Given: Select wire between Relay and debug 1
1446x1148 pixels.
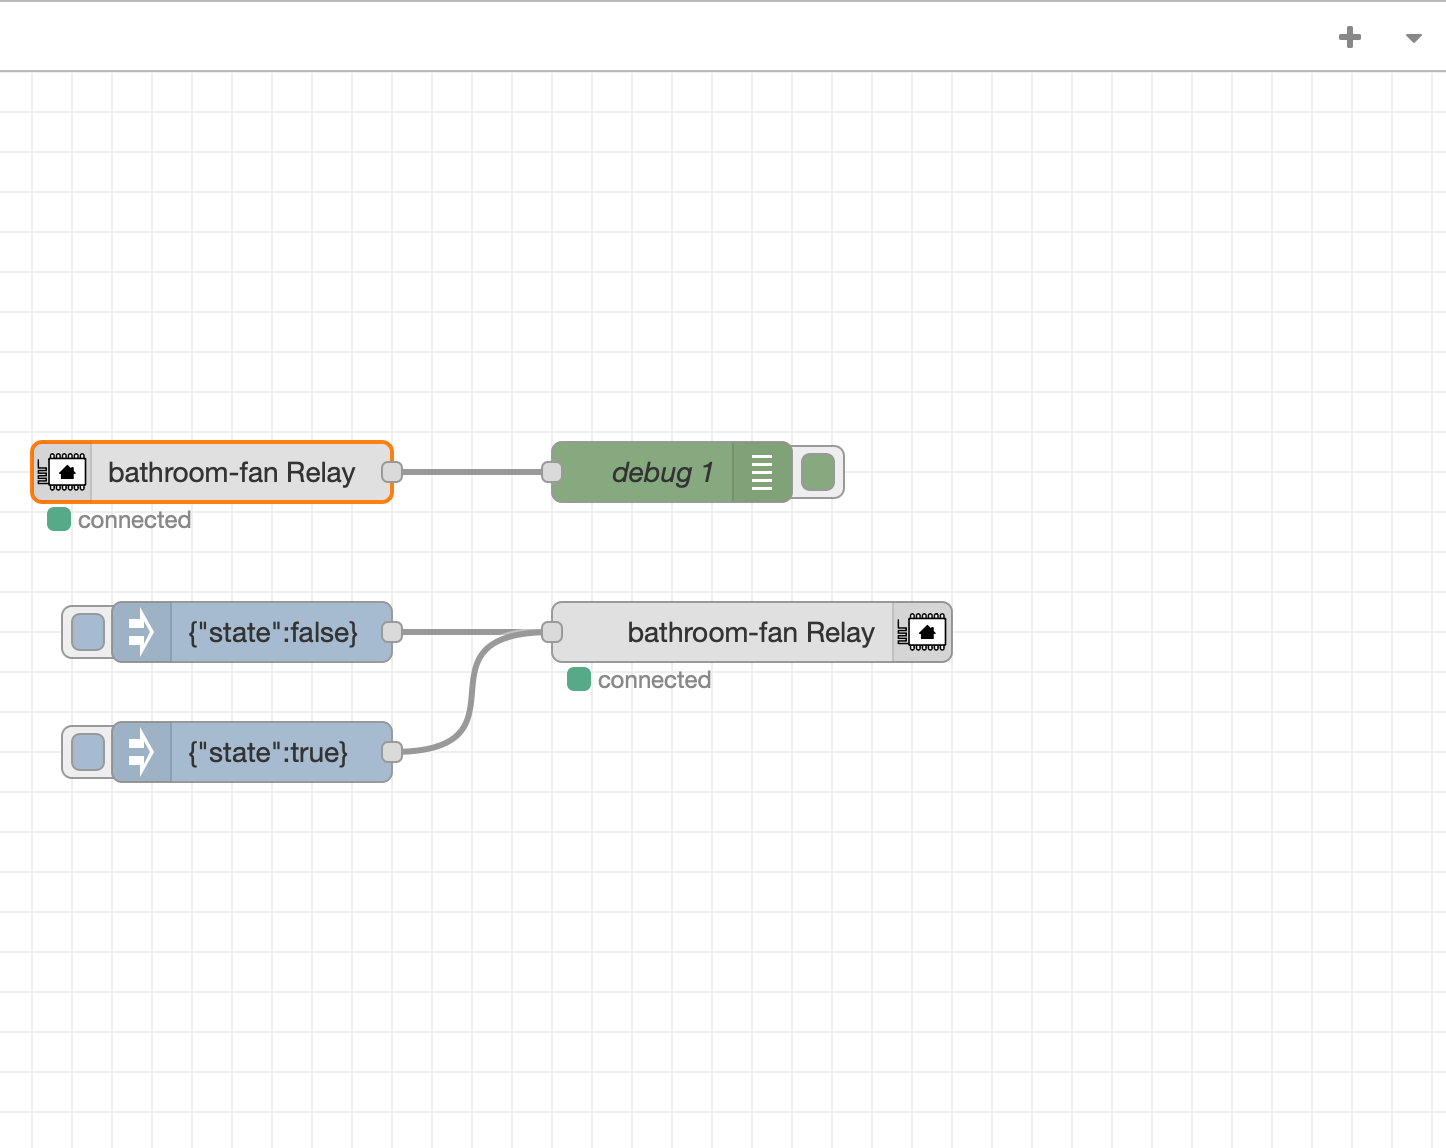Looking at the screenshot, I should pos(472,472).
